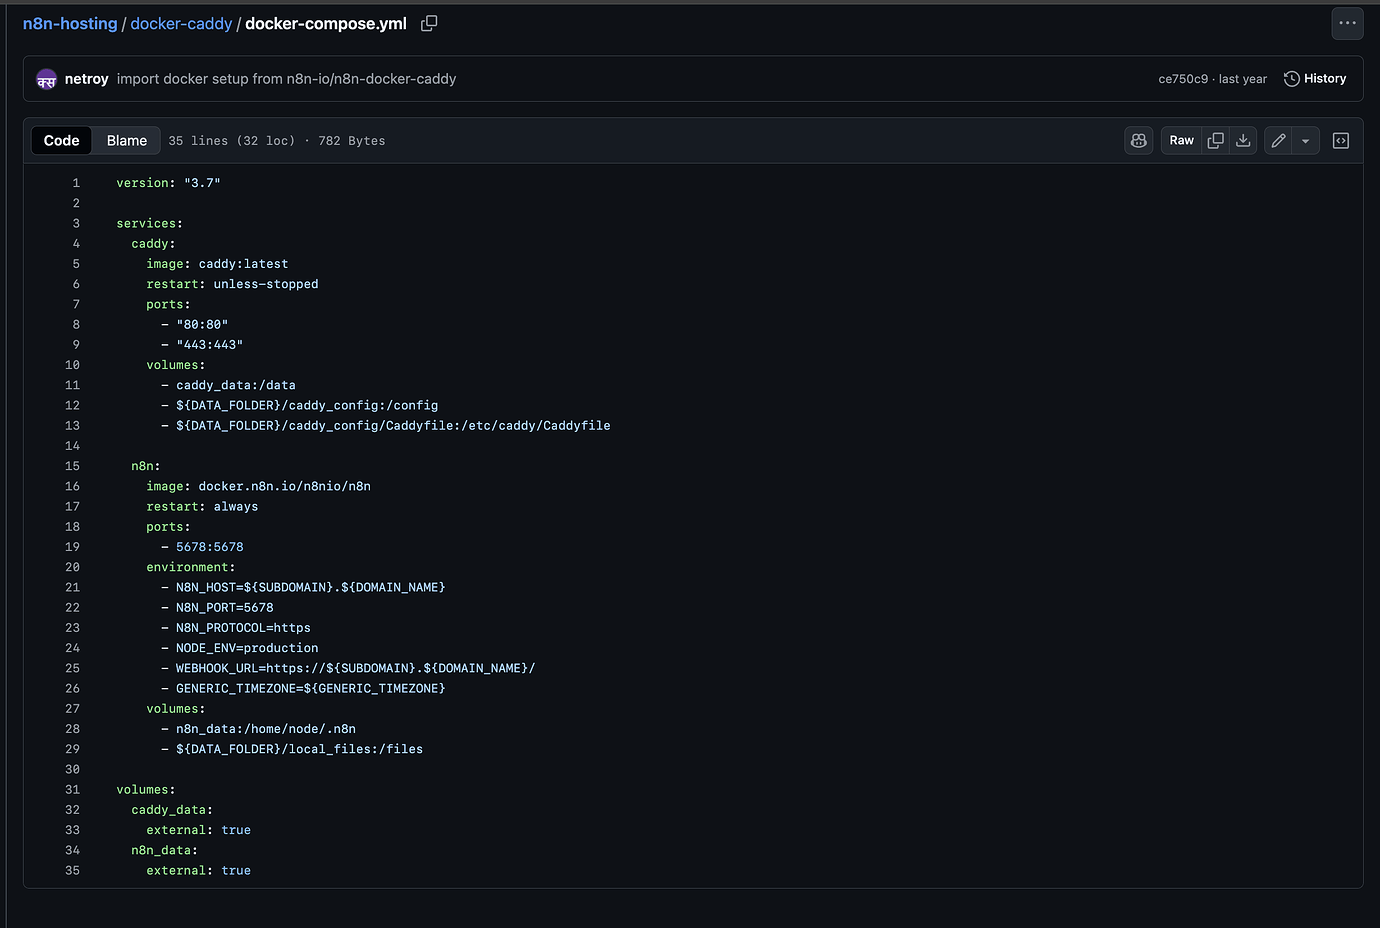1380x928 pixels.
Task: Edit the file with the pencil icon
Action: point(1277,140)
